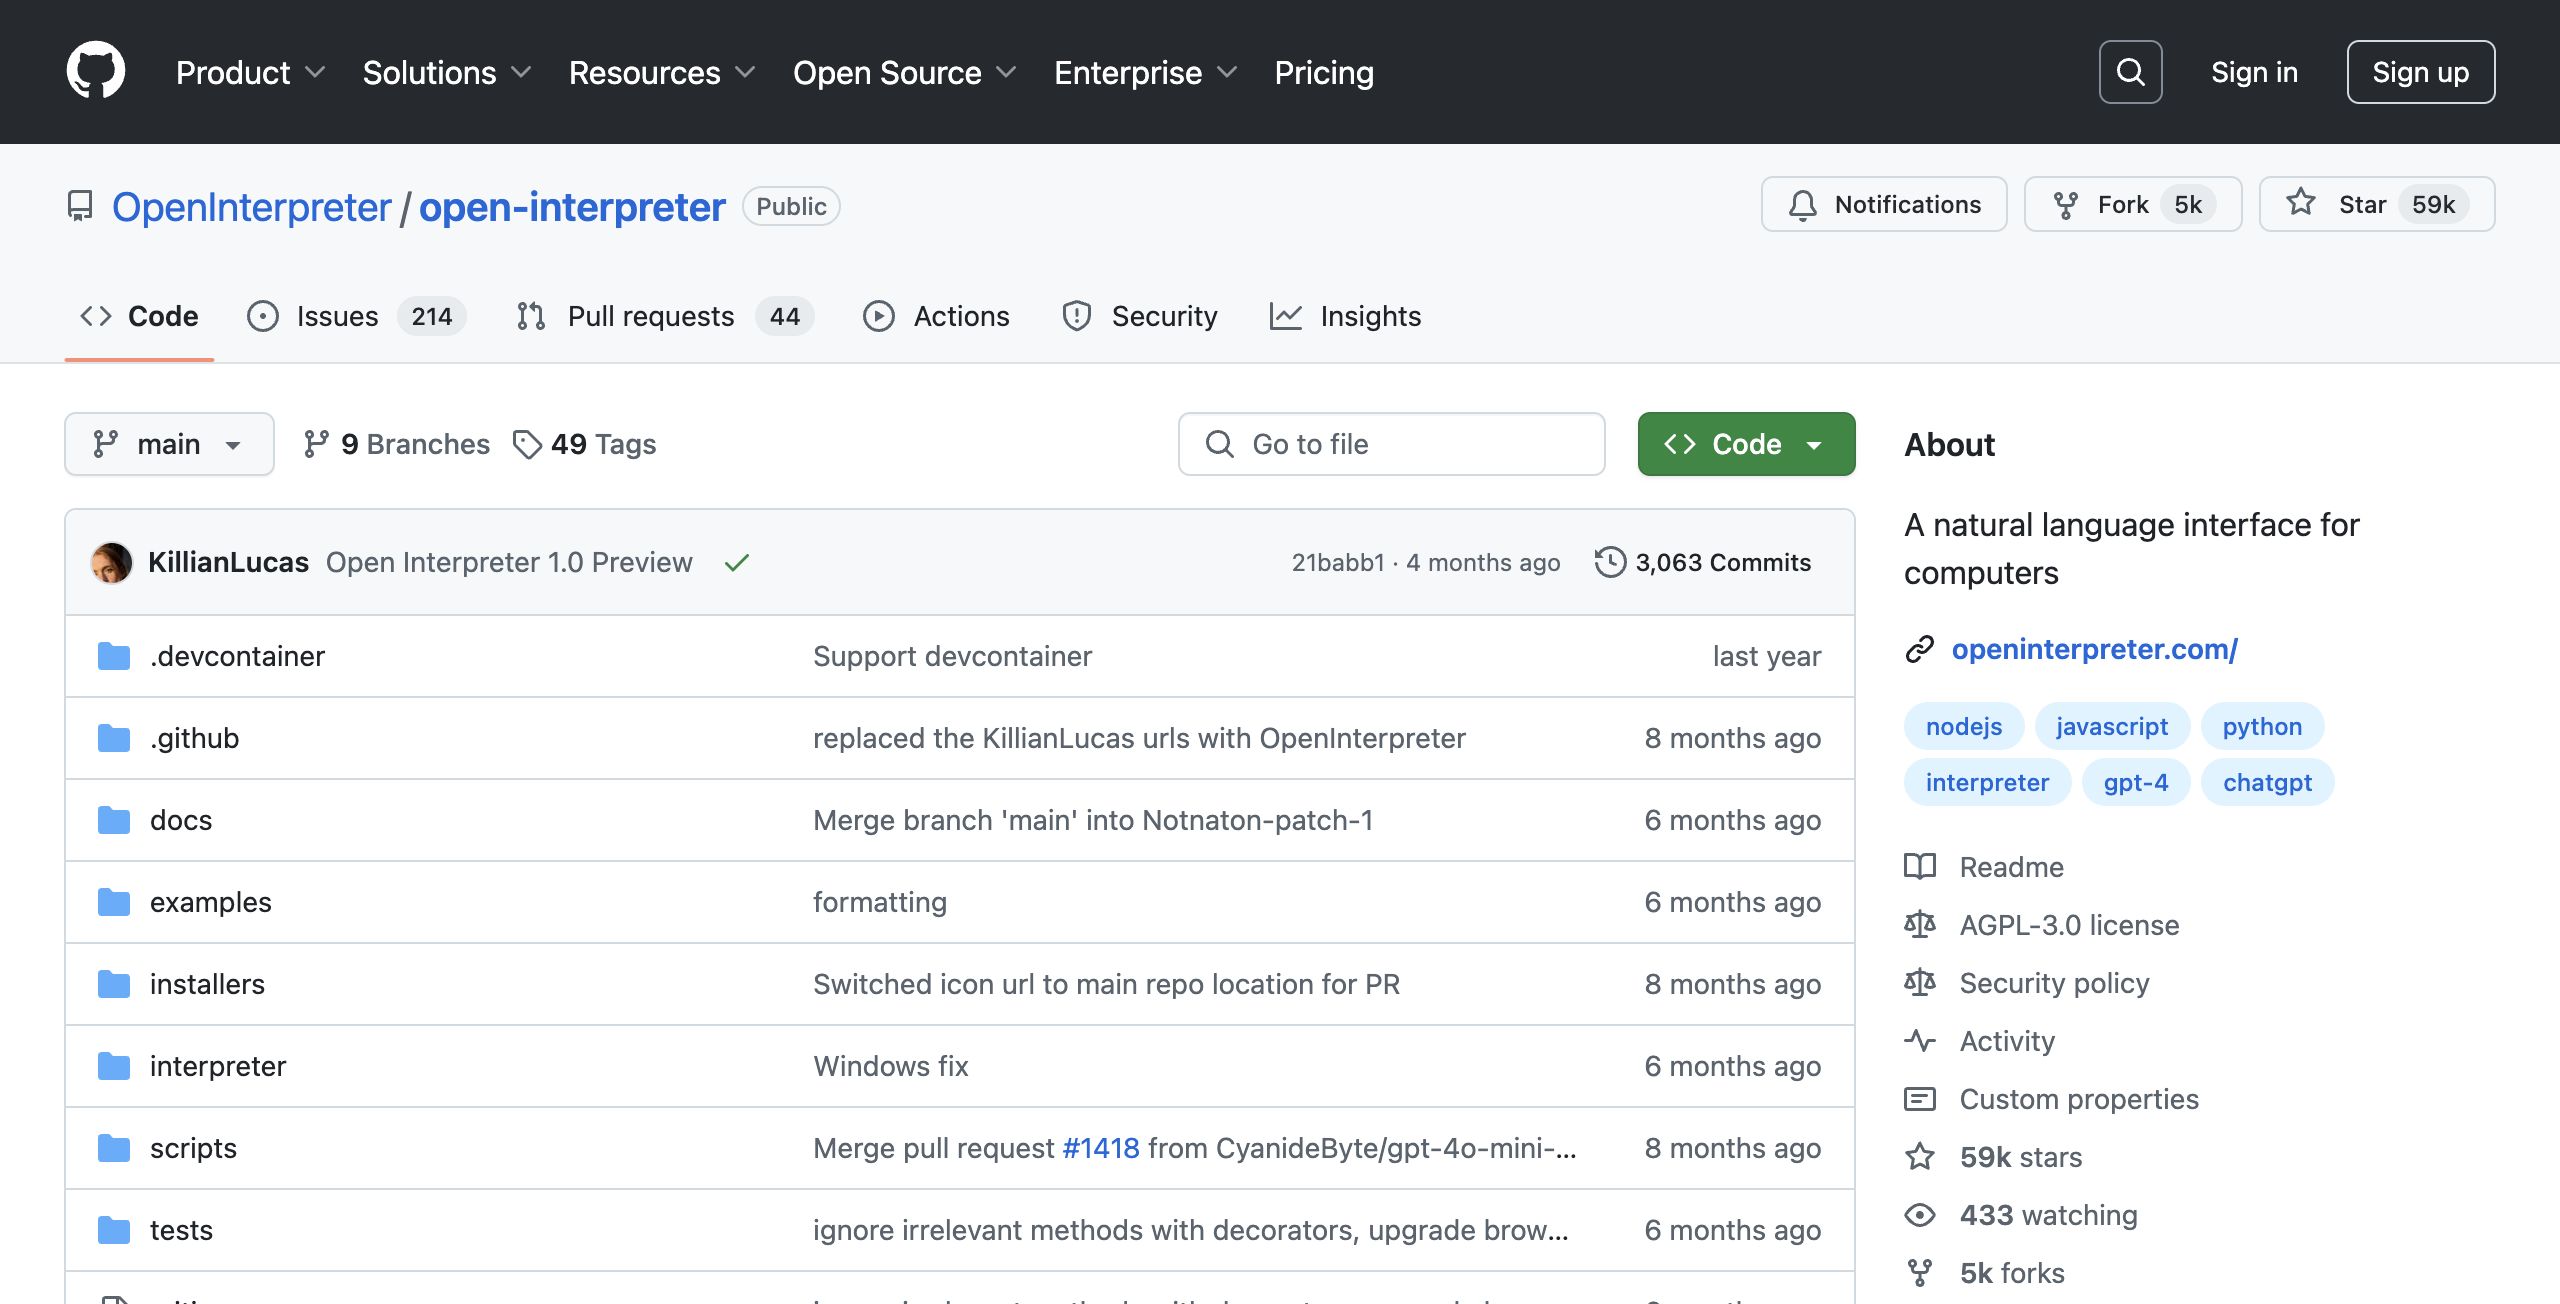This screenshot has width=2560, height=1304.
Task: Expand the green Code dropdown
Action: pos(1746,444)
